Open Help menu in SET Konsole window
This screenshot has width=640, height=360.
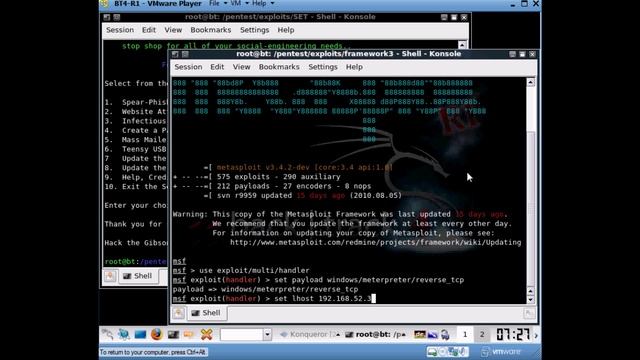pyautogui.click(x=286, y=30)
